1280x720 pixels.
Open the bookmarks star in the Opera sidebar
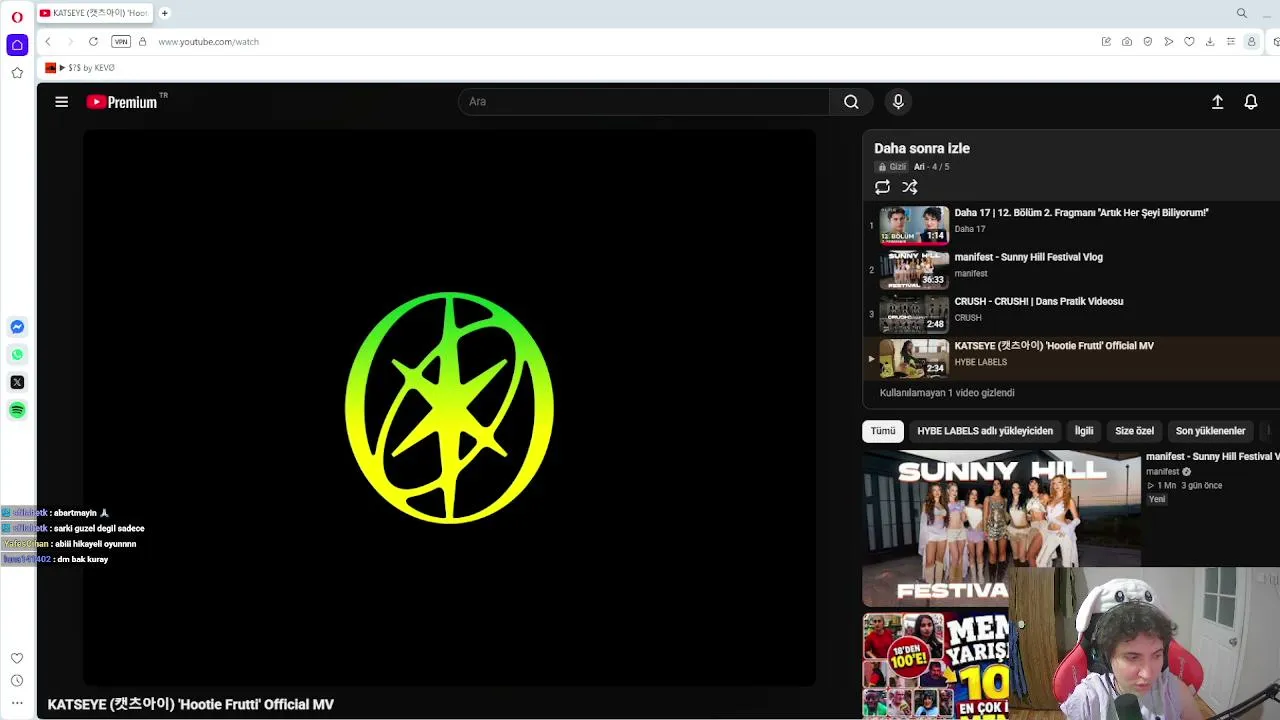[x=17, y=73]
